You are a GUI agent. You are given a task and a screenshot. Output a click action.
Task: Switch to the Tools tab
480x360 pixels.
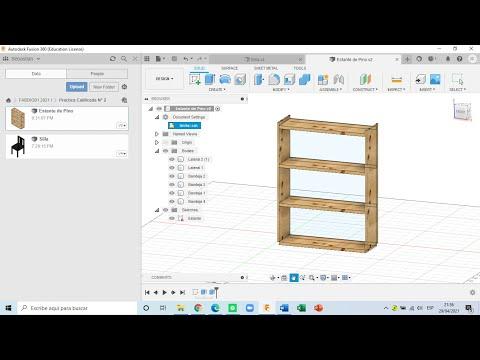point(300,68)
